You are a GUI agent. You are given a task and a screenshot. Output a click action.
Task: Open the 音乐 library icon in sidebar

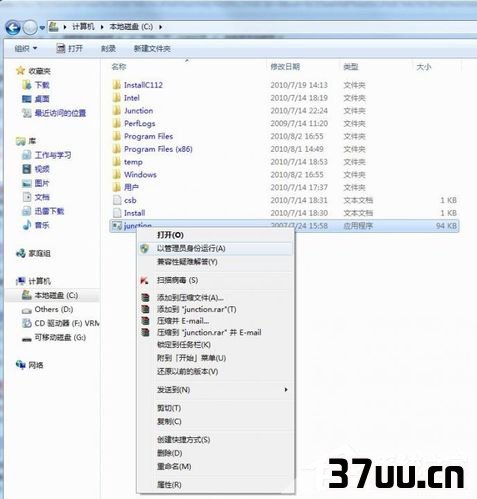(27, 225)
